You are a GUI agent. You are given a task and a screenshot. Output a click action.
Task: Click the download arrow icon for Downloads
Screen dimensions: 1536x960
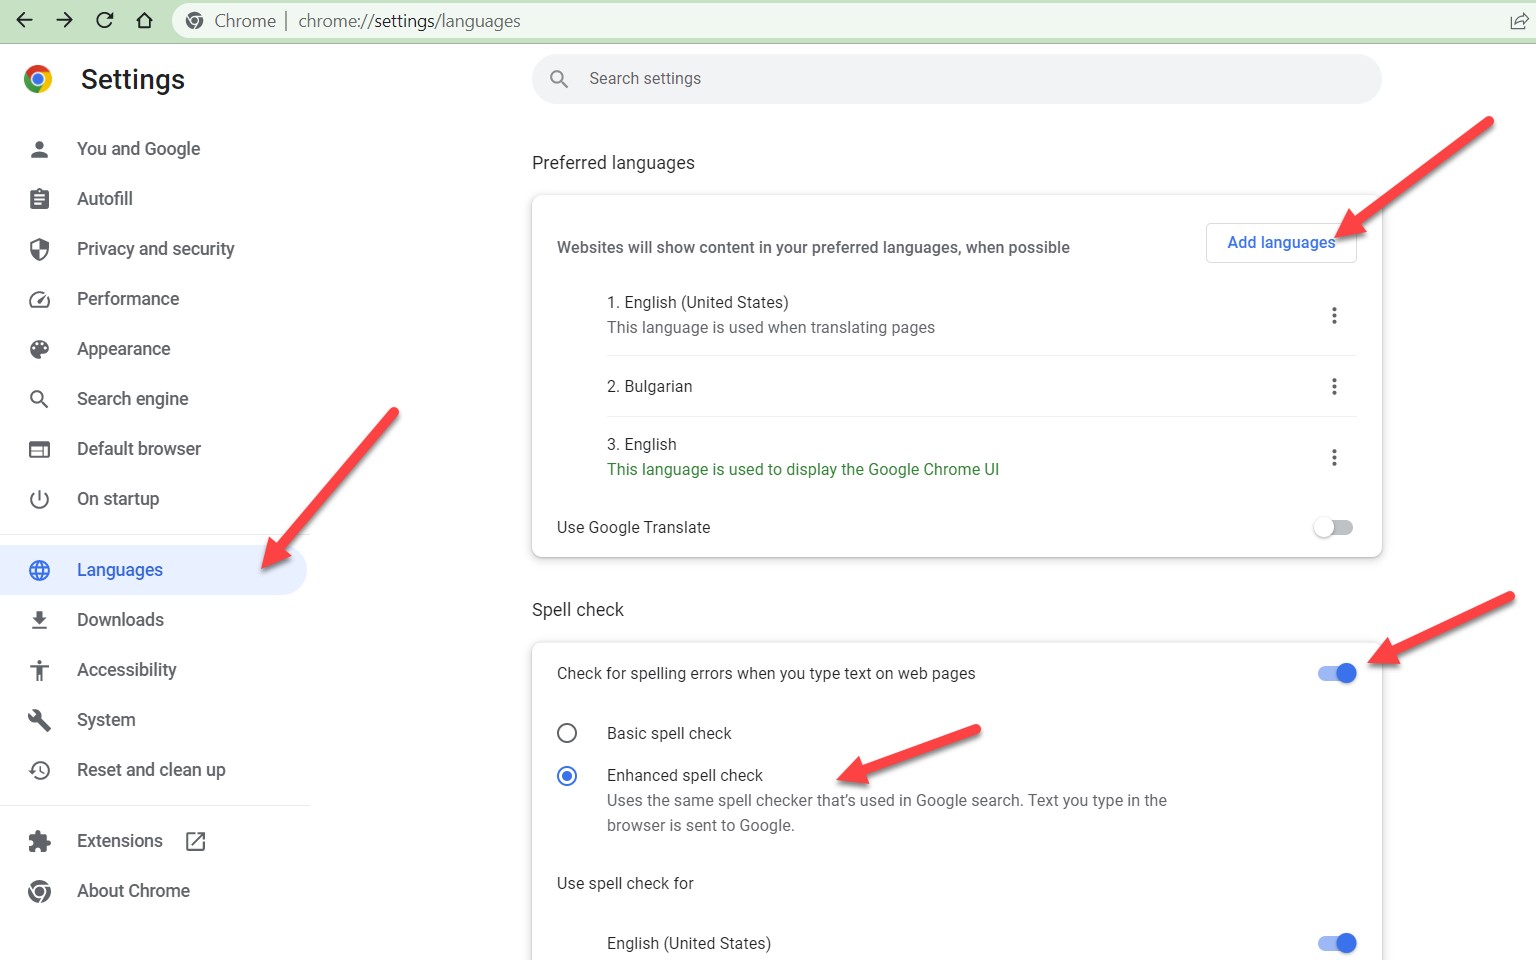[x=39, y=620]
